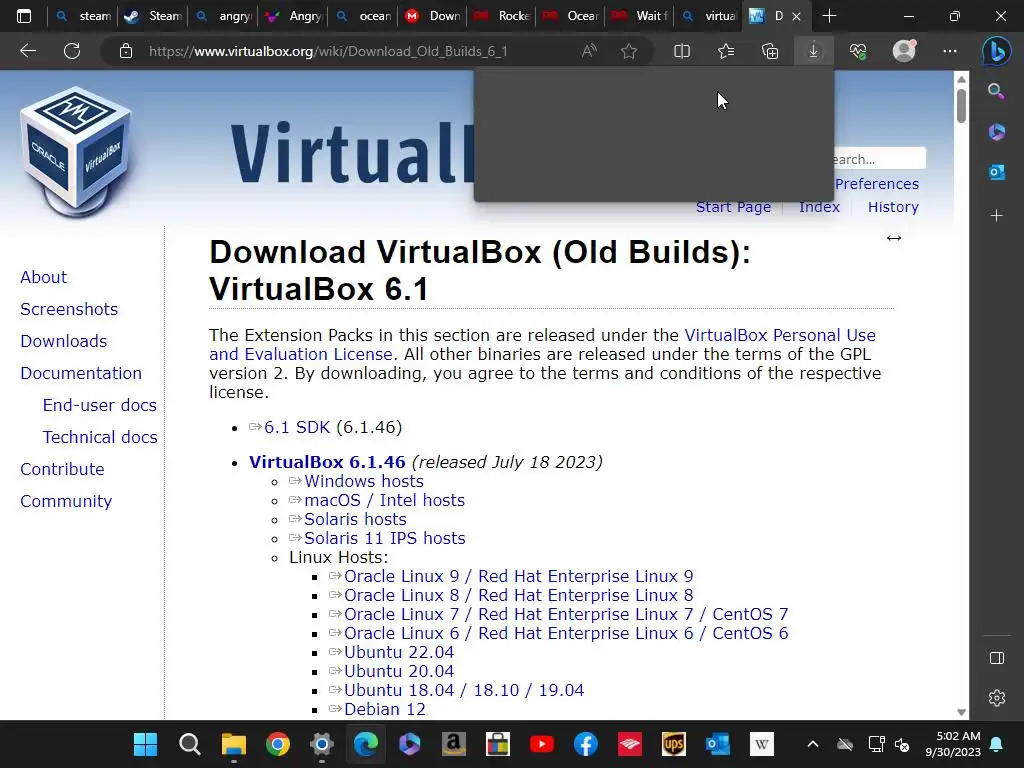Switch to the 'Rocke' tab
The width and height of the screenshot is (1024, 768).
click(x=502, y=16)
